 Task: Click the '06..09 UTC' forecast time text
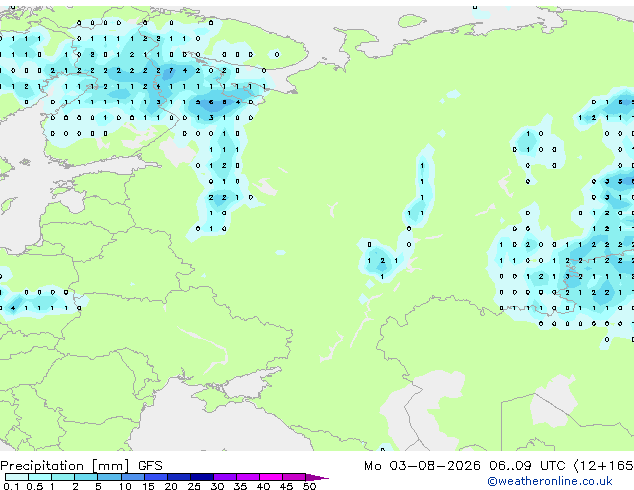pyautogui.click(x=527, y=466)
